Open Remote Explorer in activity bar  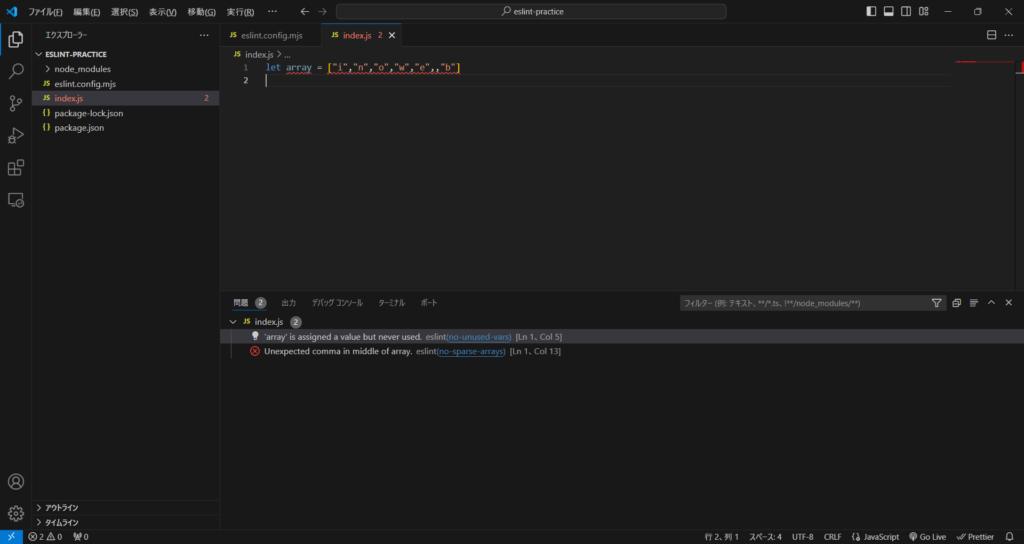16,200
